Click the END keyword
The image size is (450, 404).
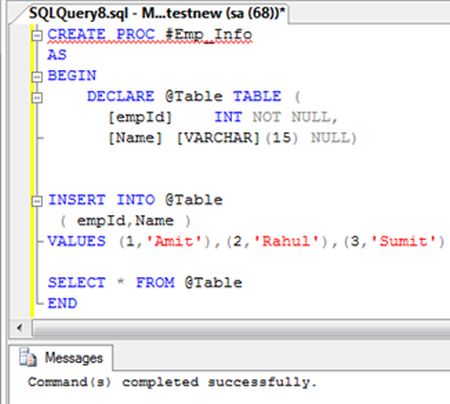click(x=62, y=303)
